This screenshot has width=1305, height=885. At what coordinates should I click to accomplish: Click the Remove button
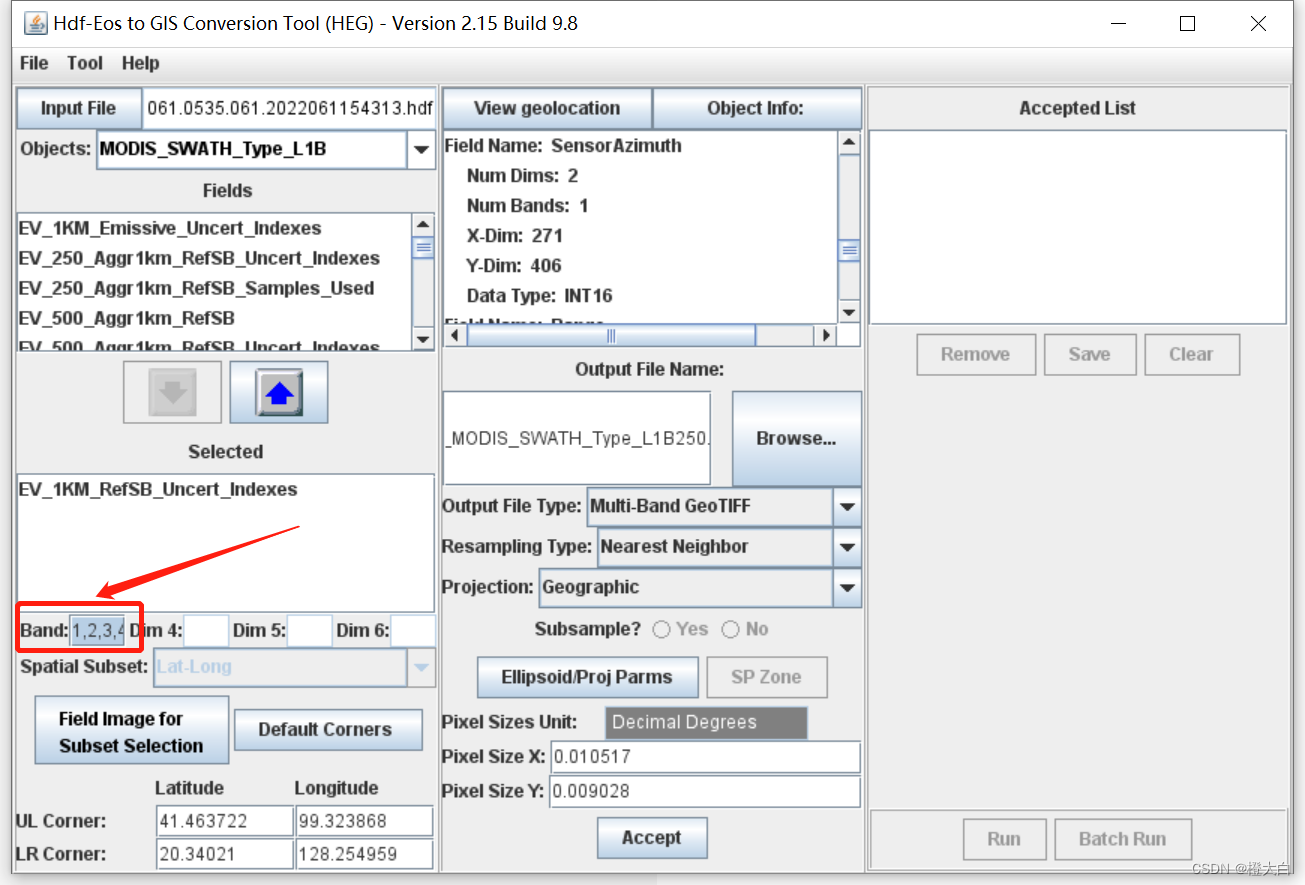975,354
